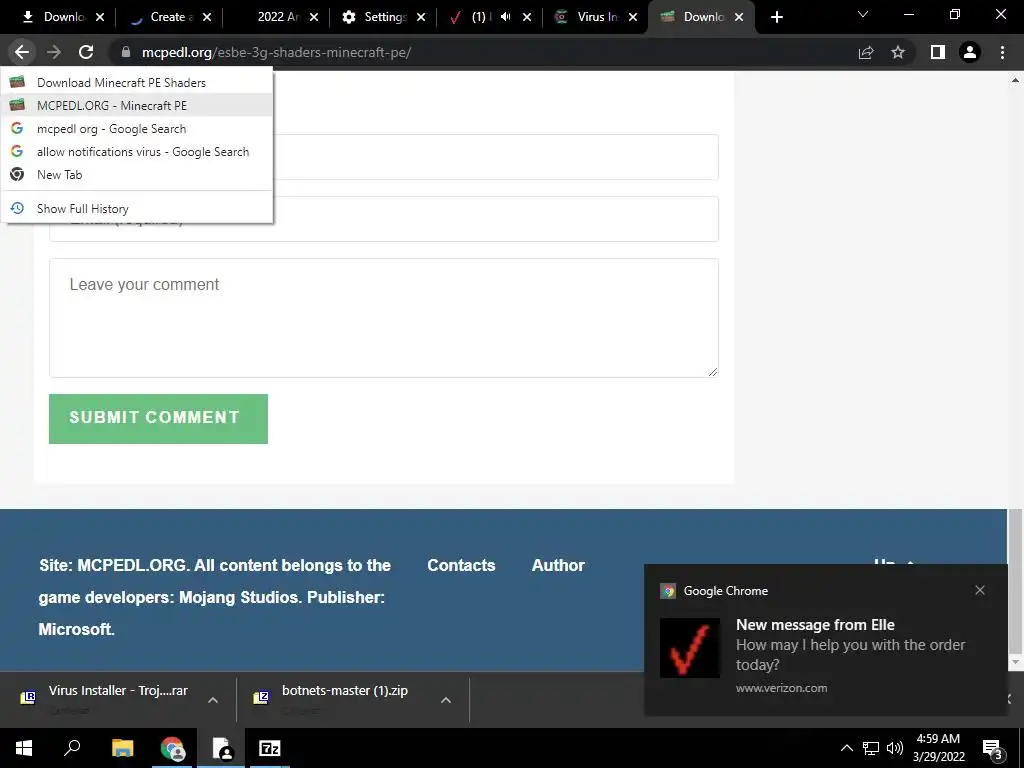This screenshot has height=768, width=1024.
Task: Choose Show Full History
Action: pos(137,208)
